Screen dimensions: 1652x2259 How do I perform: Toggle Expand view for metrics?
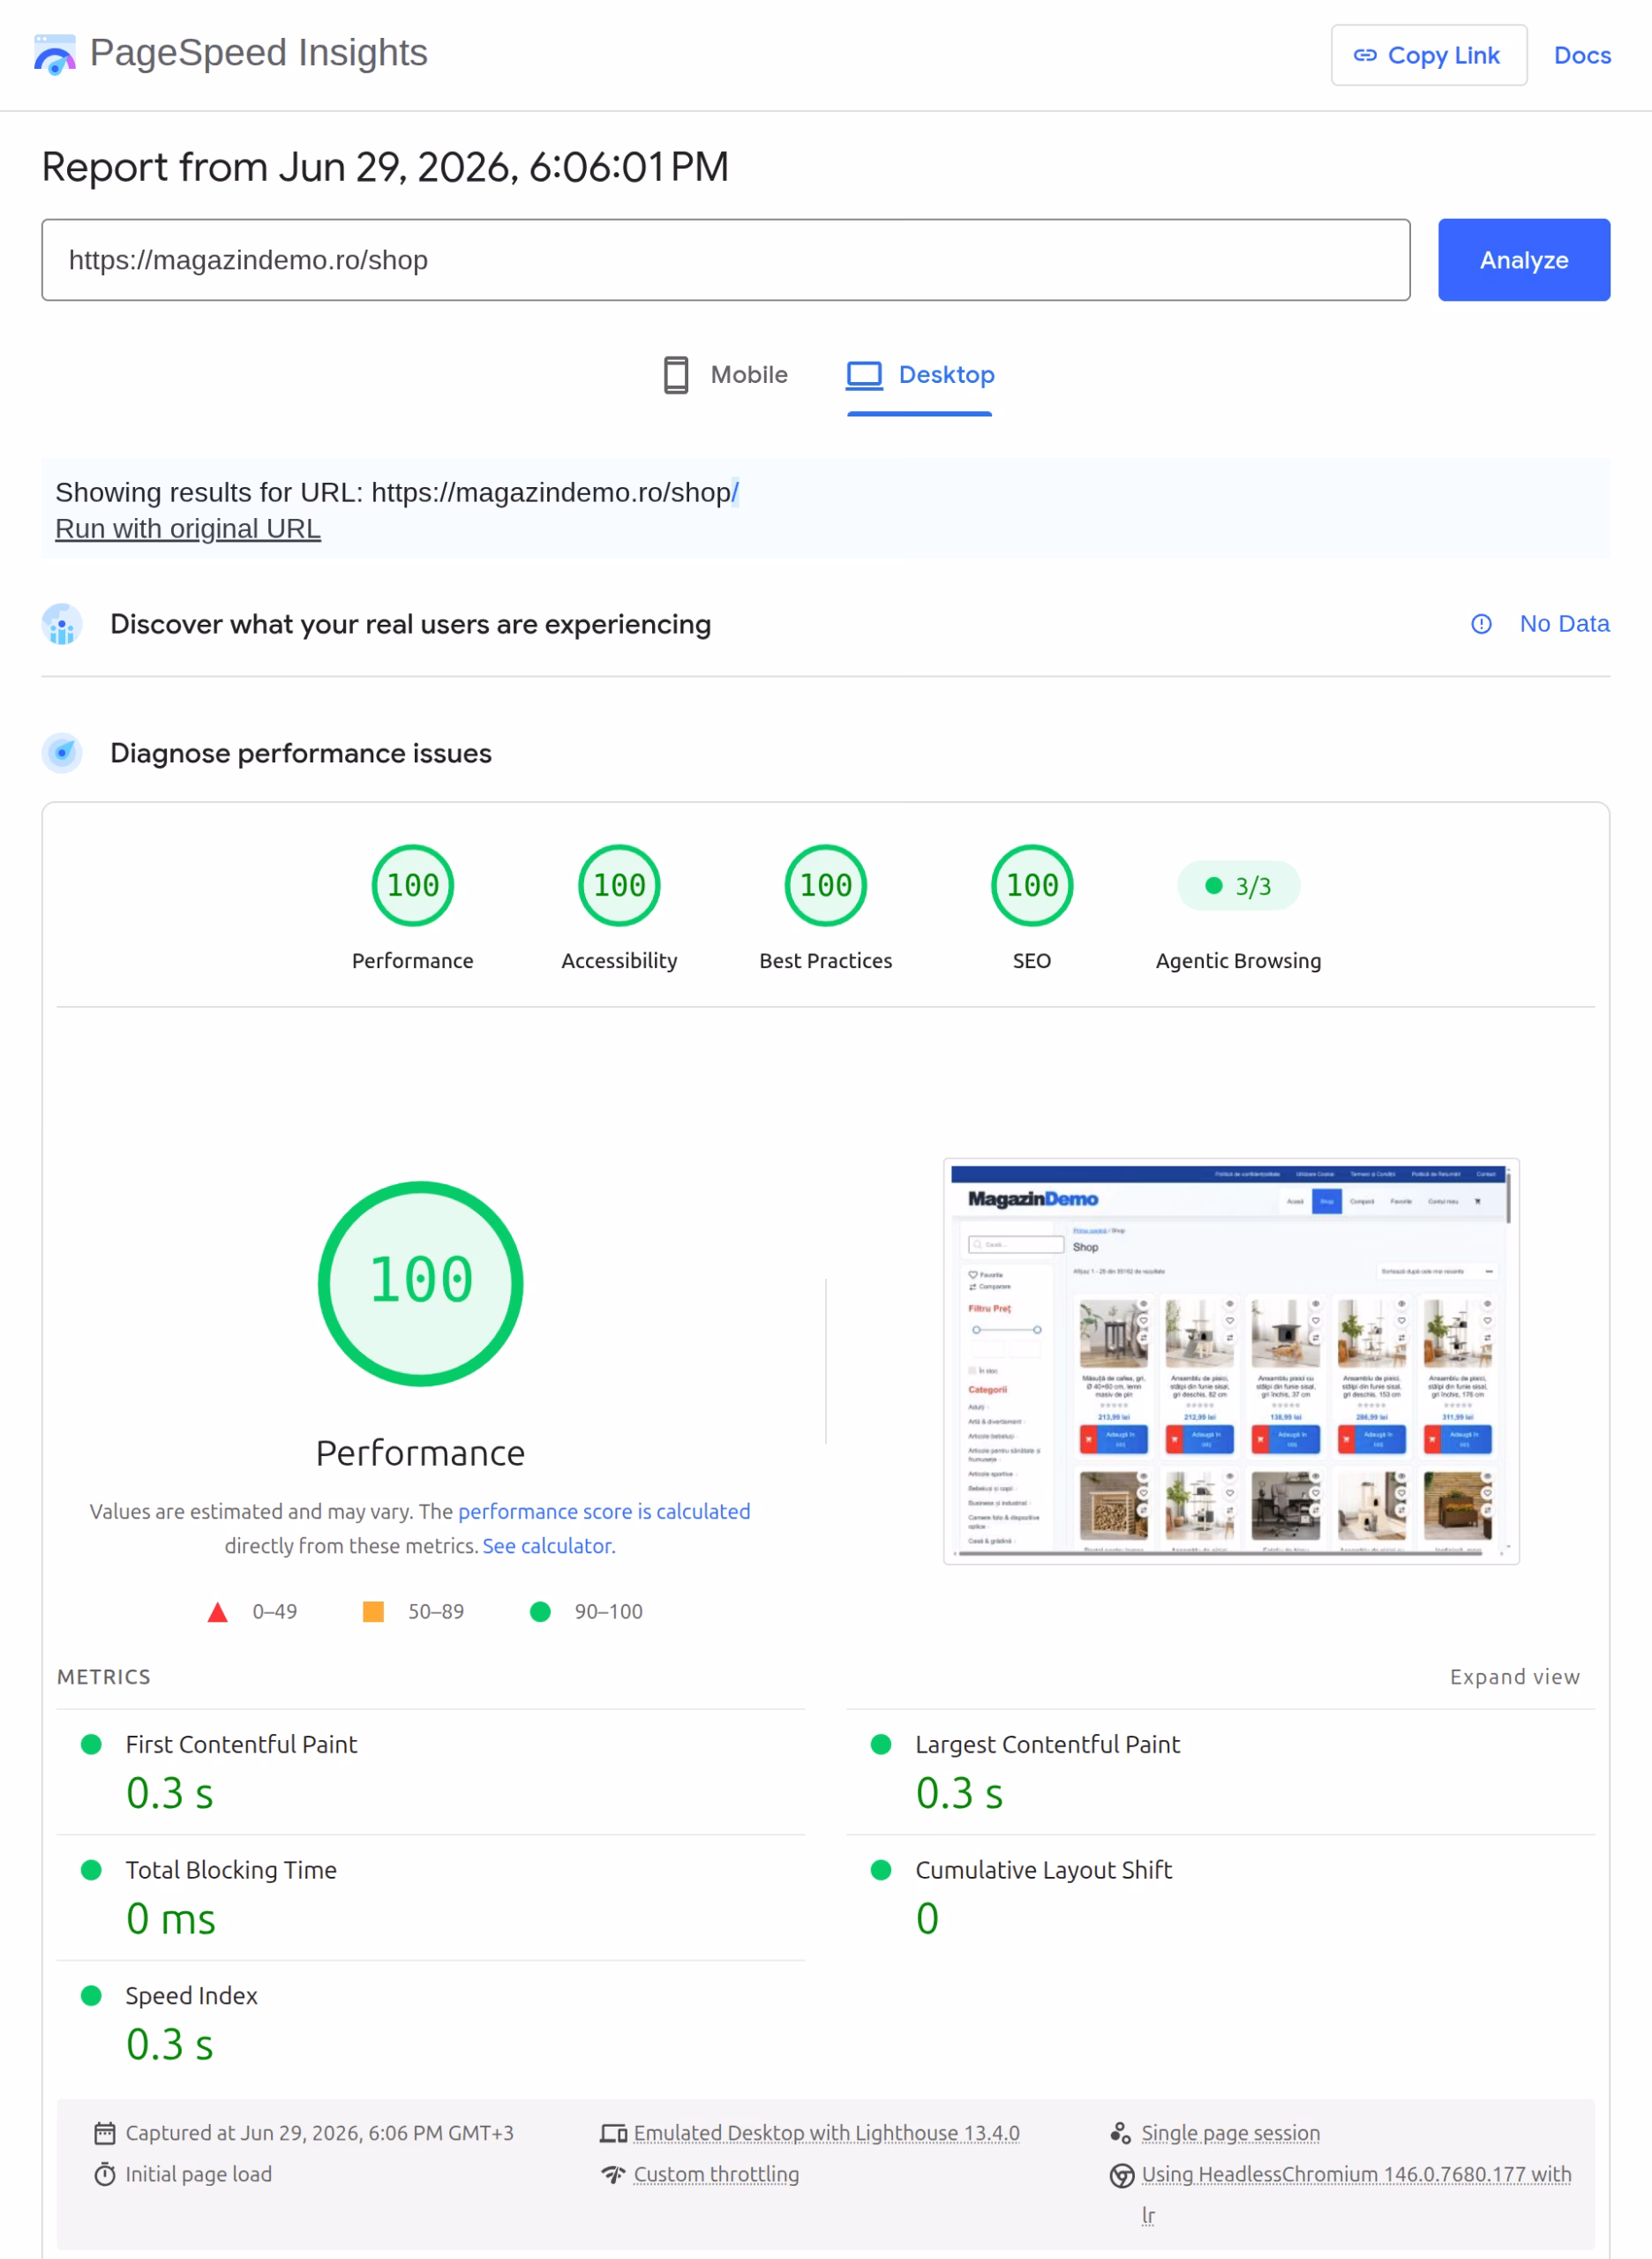pos(1515,1677)
